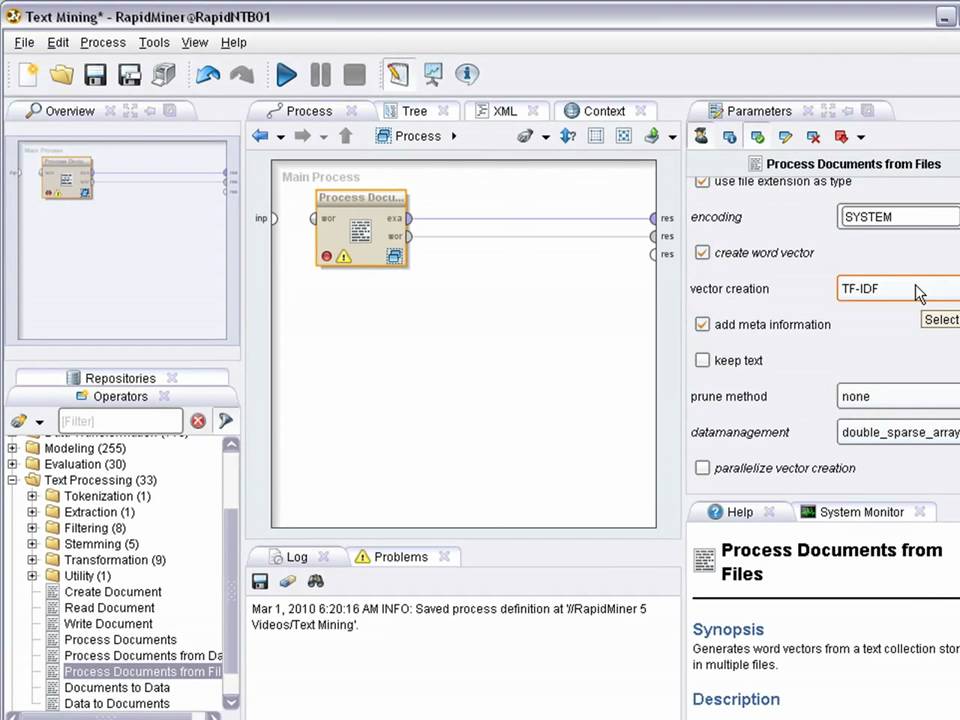
Task: Save the log with the floppy icon
Action: [x=260, y=581]
